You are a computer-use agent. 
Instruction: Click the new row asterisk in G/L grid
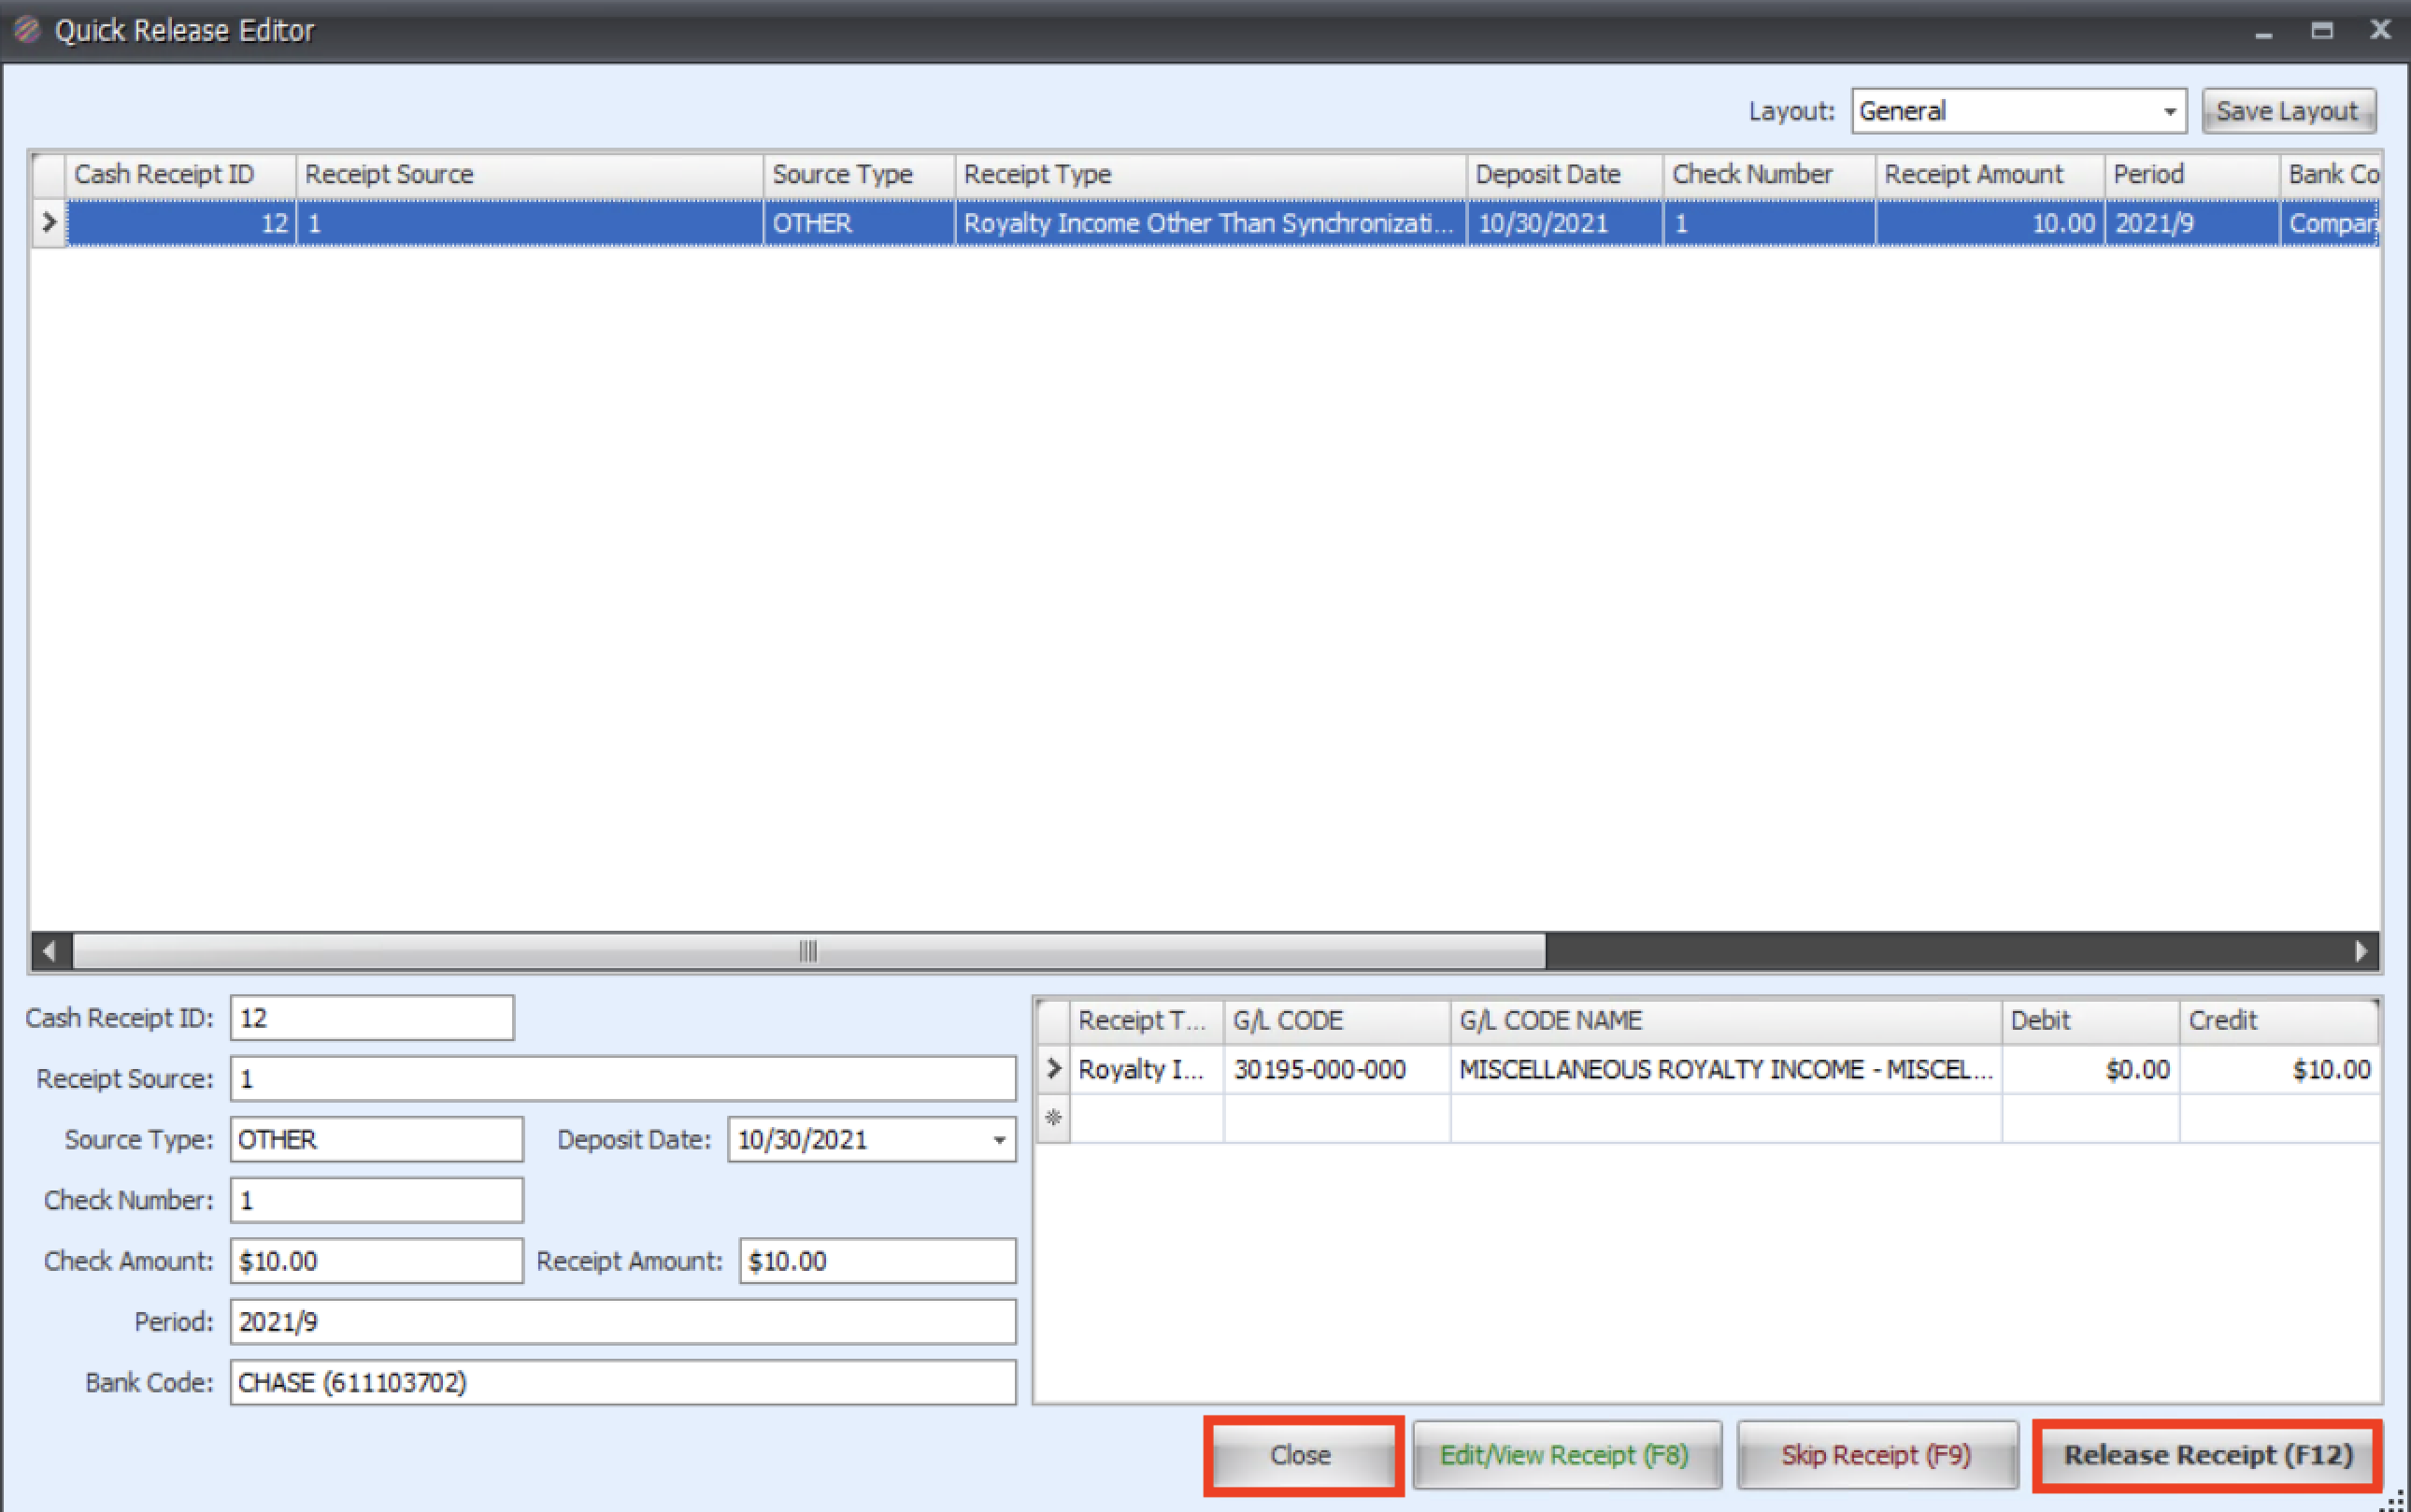click(1052, 1117)
